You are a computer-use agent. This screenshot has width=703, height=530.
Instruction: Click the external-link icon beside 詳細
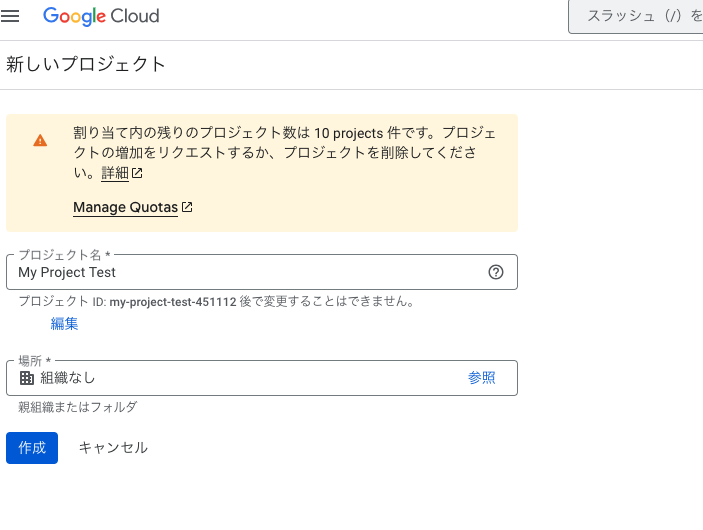click(138, 173)
